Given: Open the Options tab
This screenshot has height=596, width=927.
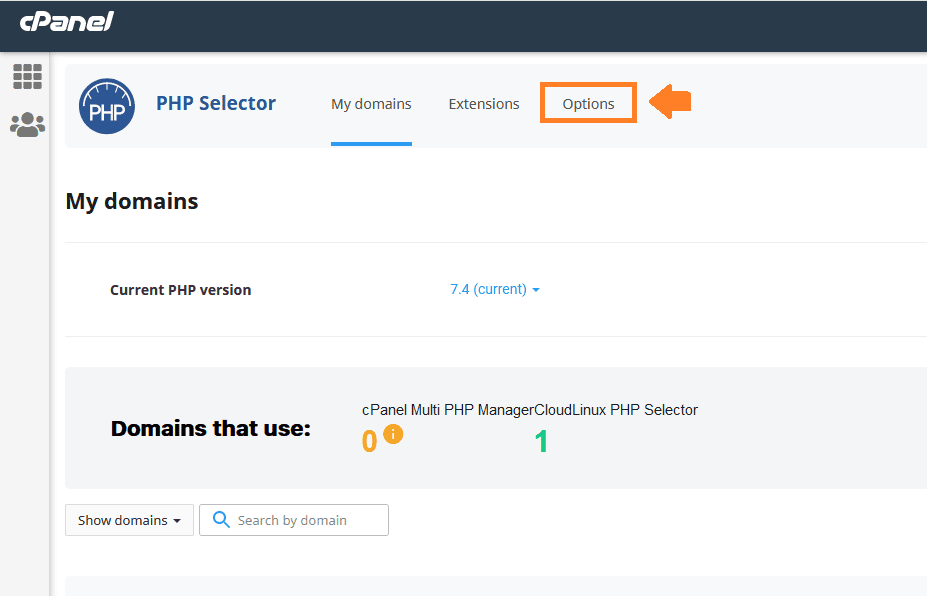Looking at the screenshot, I should [x=588, y=104].
